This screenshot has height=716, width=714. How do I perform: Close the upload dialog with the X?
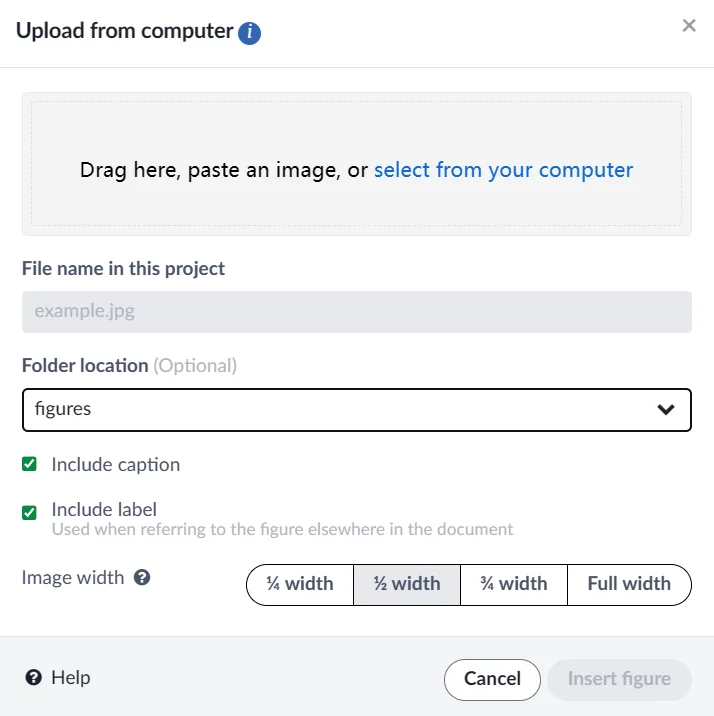[689, 26]
